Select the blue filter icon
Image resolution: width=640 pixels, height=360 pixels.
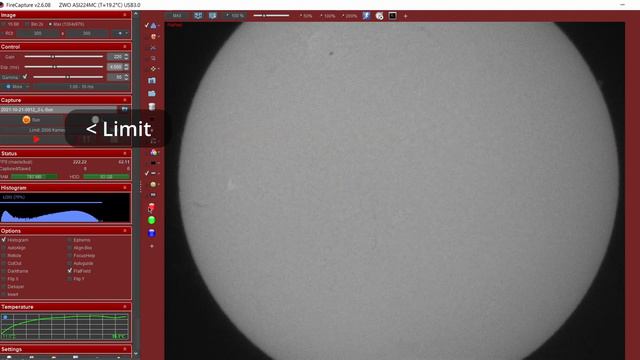pyautogui.click(x=152, y=233)
